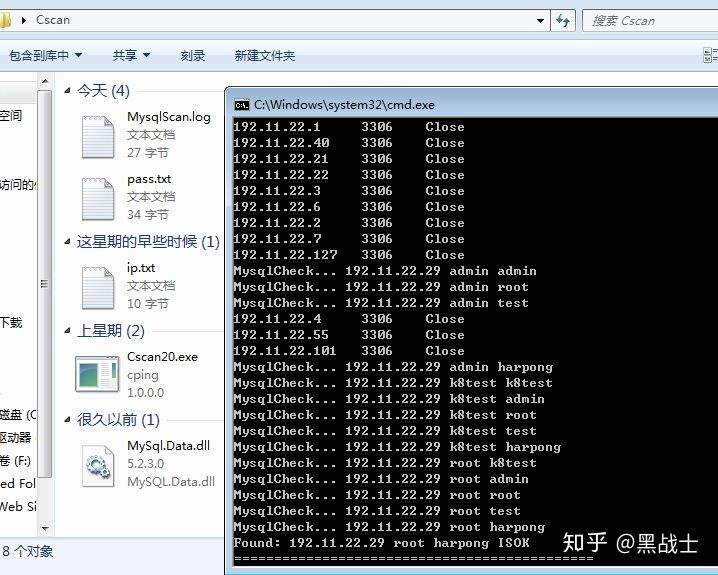Collapse the 上星期 (2) group
This screenshot has width=718, height=575.
point(67,330)
